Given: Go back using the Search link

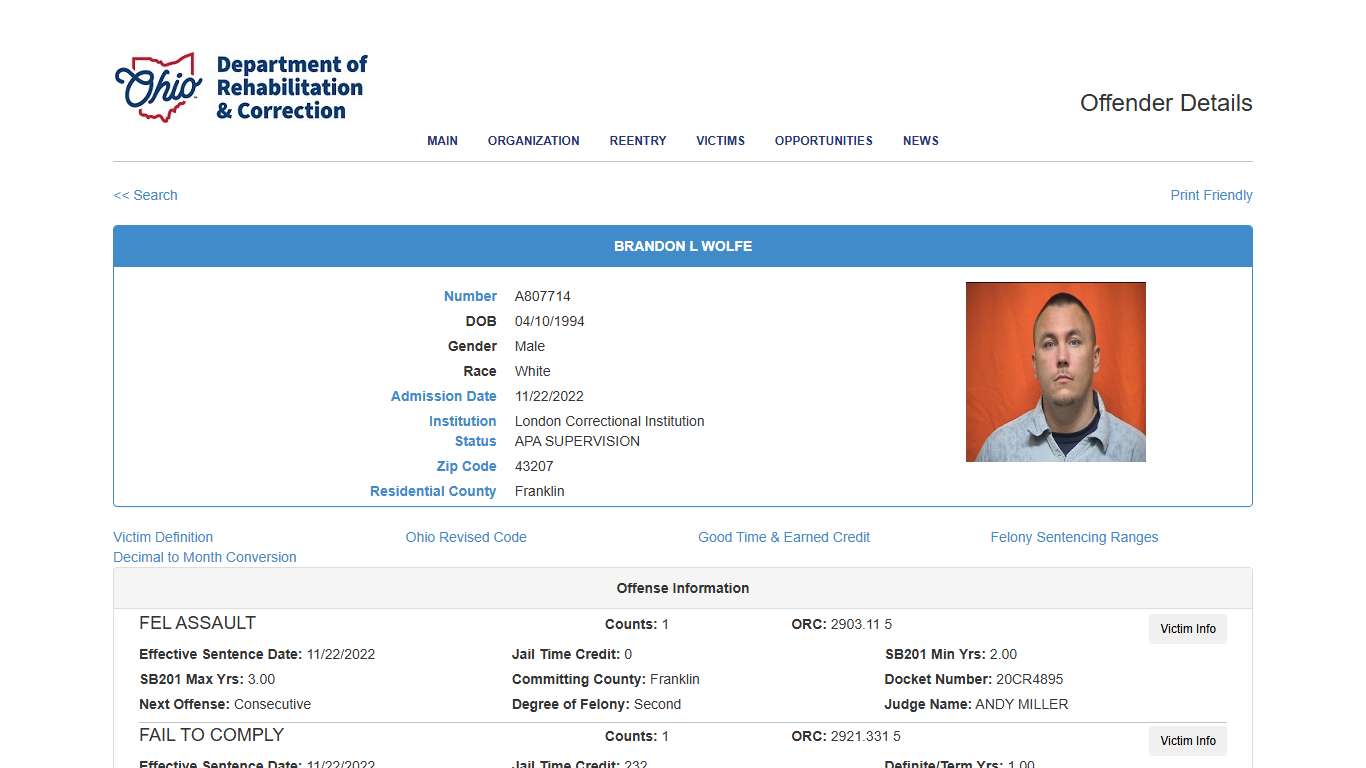Looking at the screenshot, I should pos(145,195).
